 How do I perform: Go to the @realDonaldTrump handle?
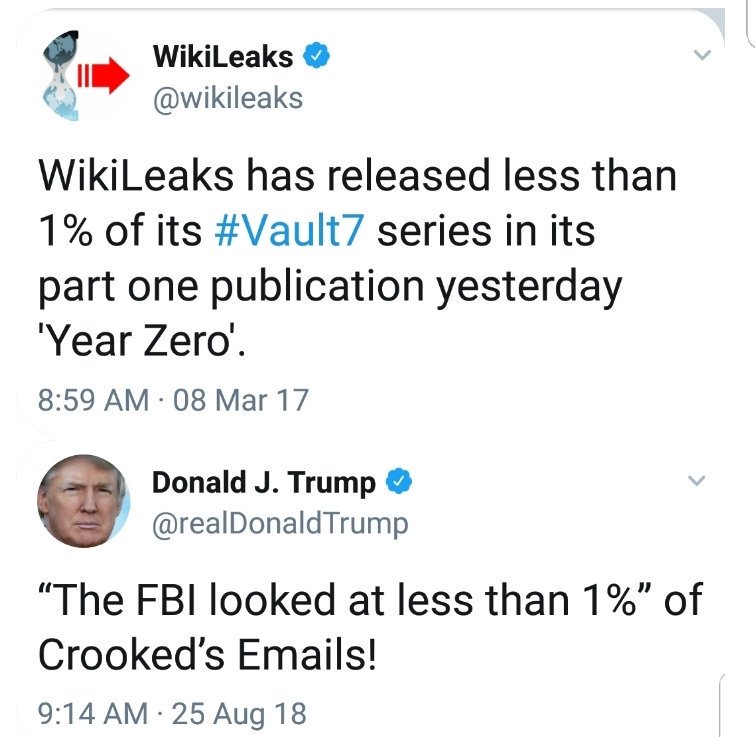pos(280,523)
